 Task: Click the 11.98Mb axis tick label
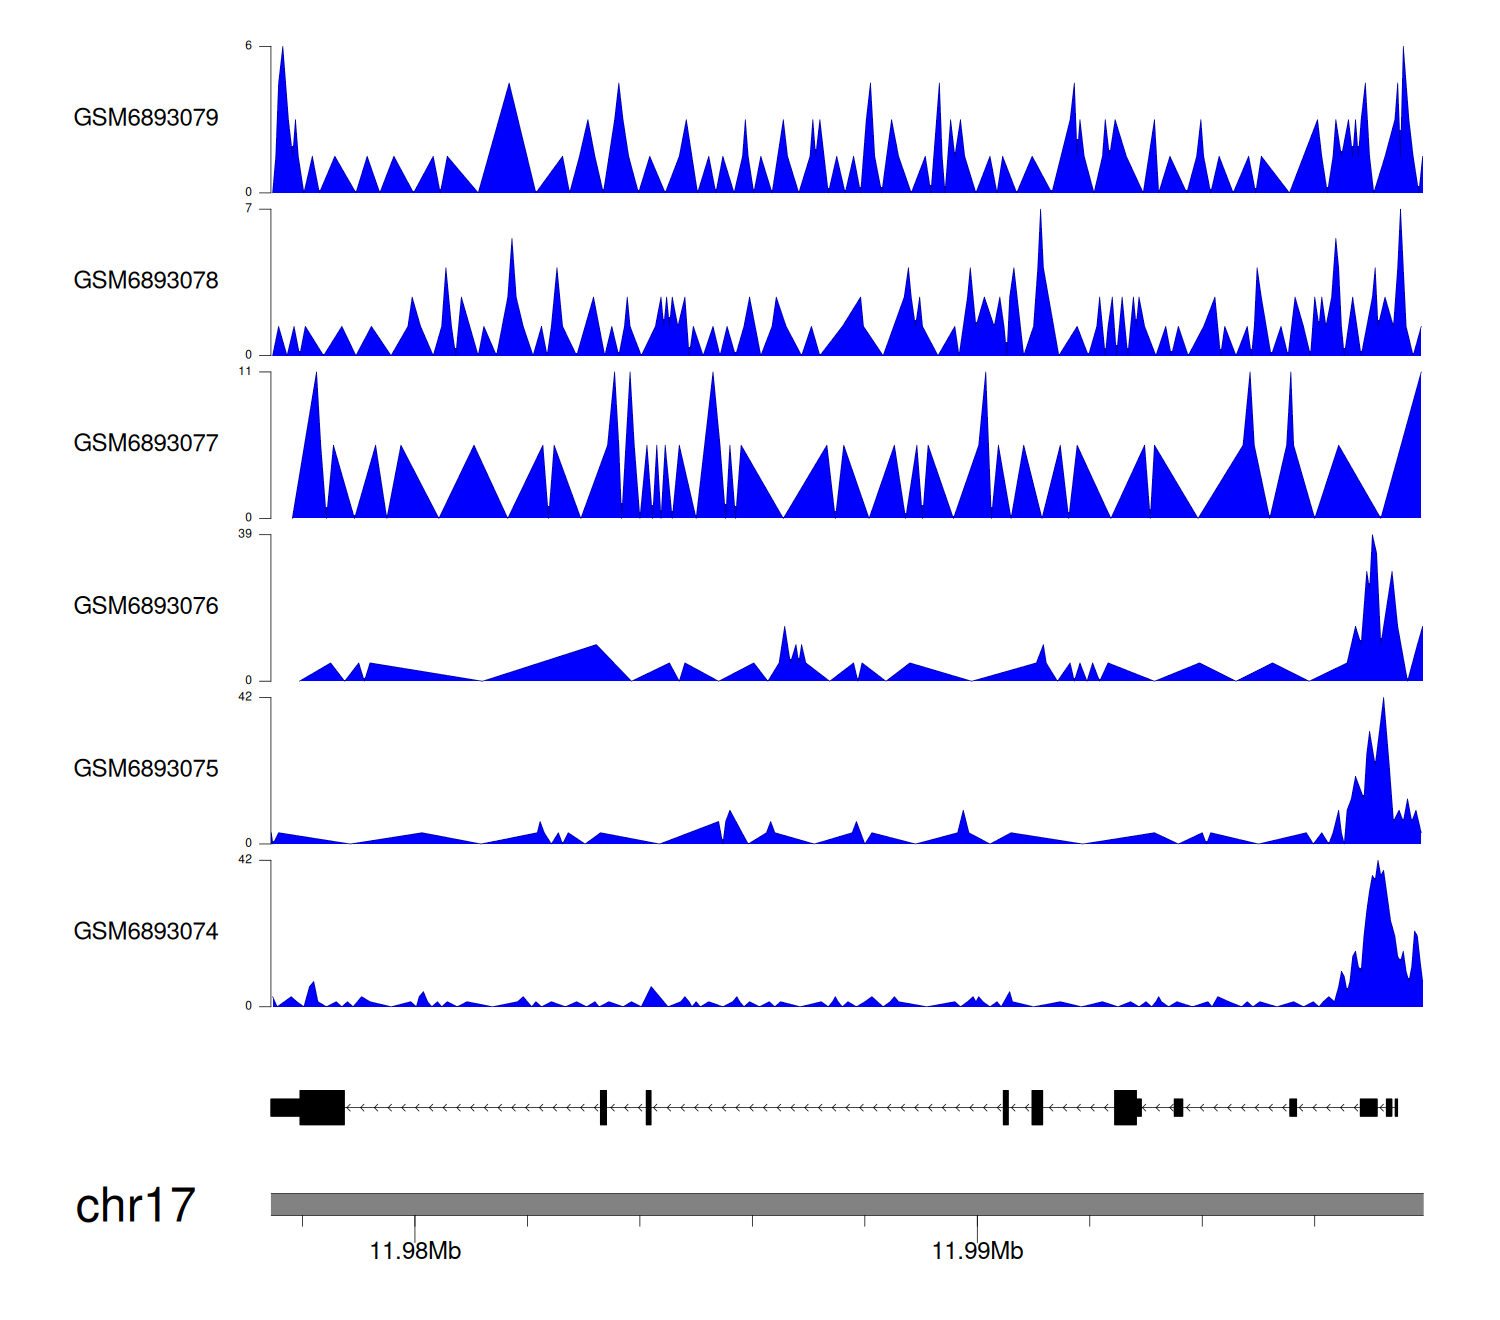coord(415,1252)
